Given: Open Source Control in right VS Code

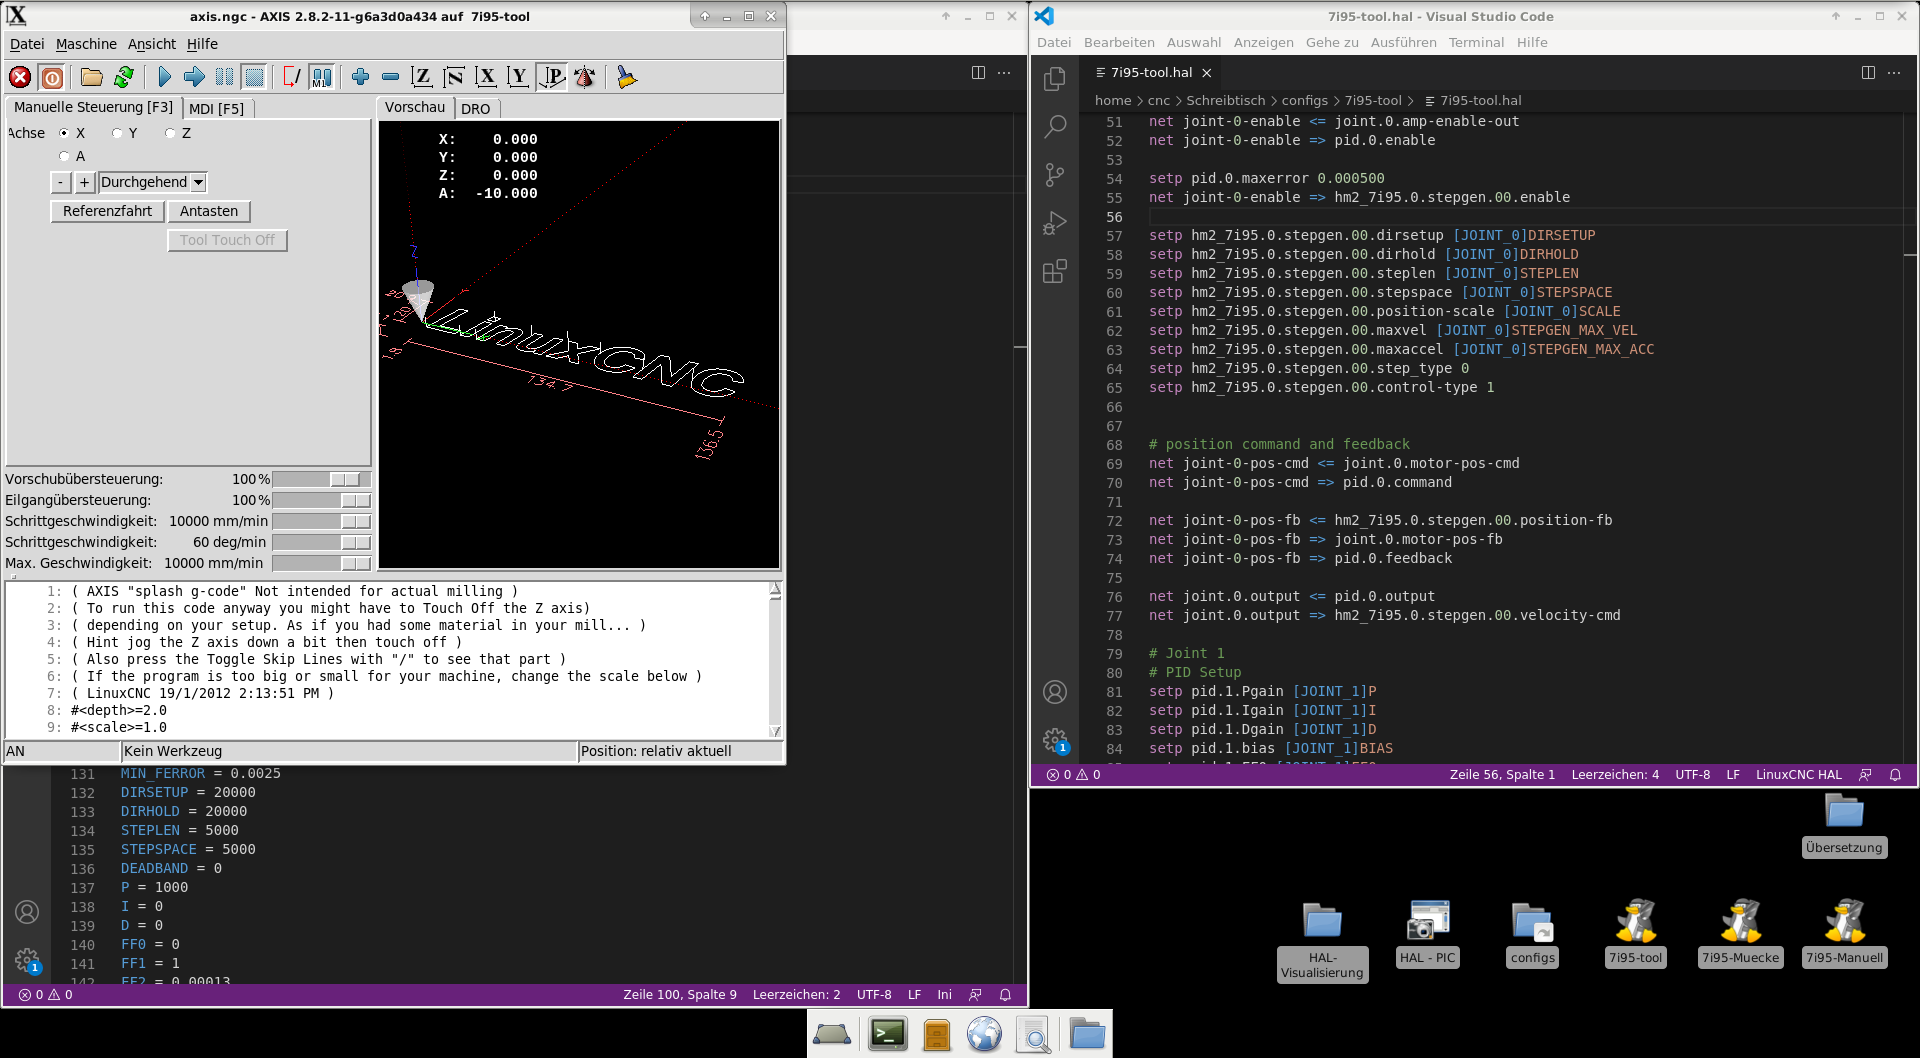Looking at the screenshot, I should click(1055, 174).
